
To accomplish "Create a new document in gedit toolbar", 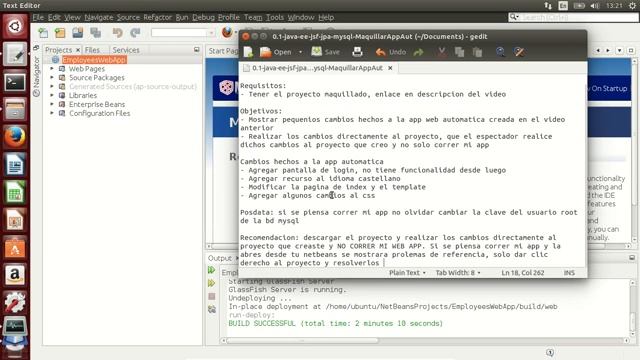I will pos(248,52).
